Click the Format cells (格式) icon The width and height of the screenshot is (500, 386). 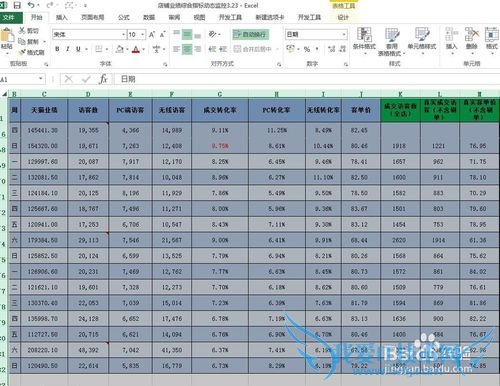(x=492, y=34)
